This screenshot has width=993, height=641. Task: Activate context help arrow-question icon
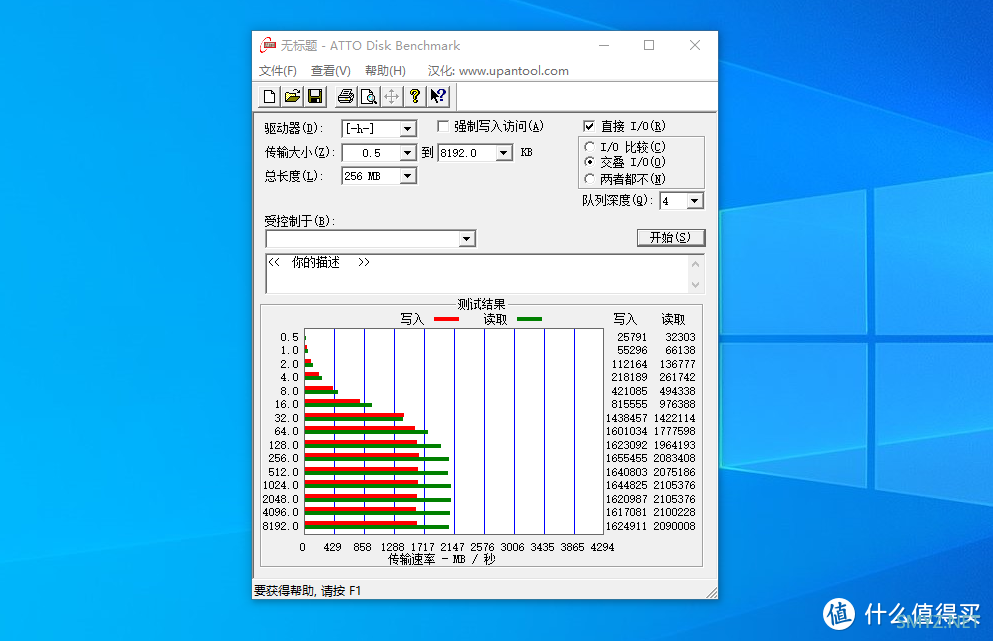(438, 96)
